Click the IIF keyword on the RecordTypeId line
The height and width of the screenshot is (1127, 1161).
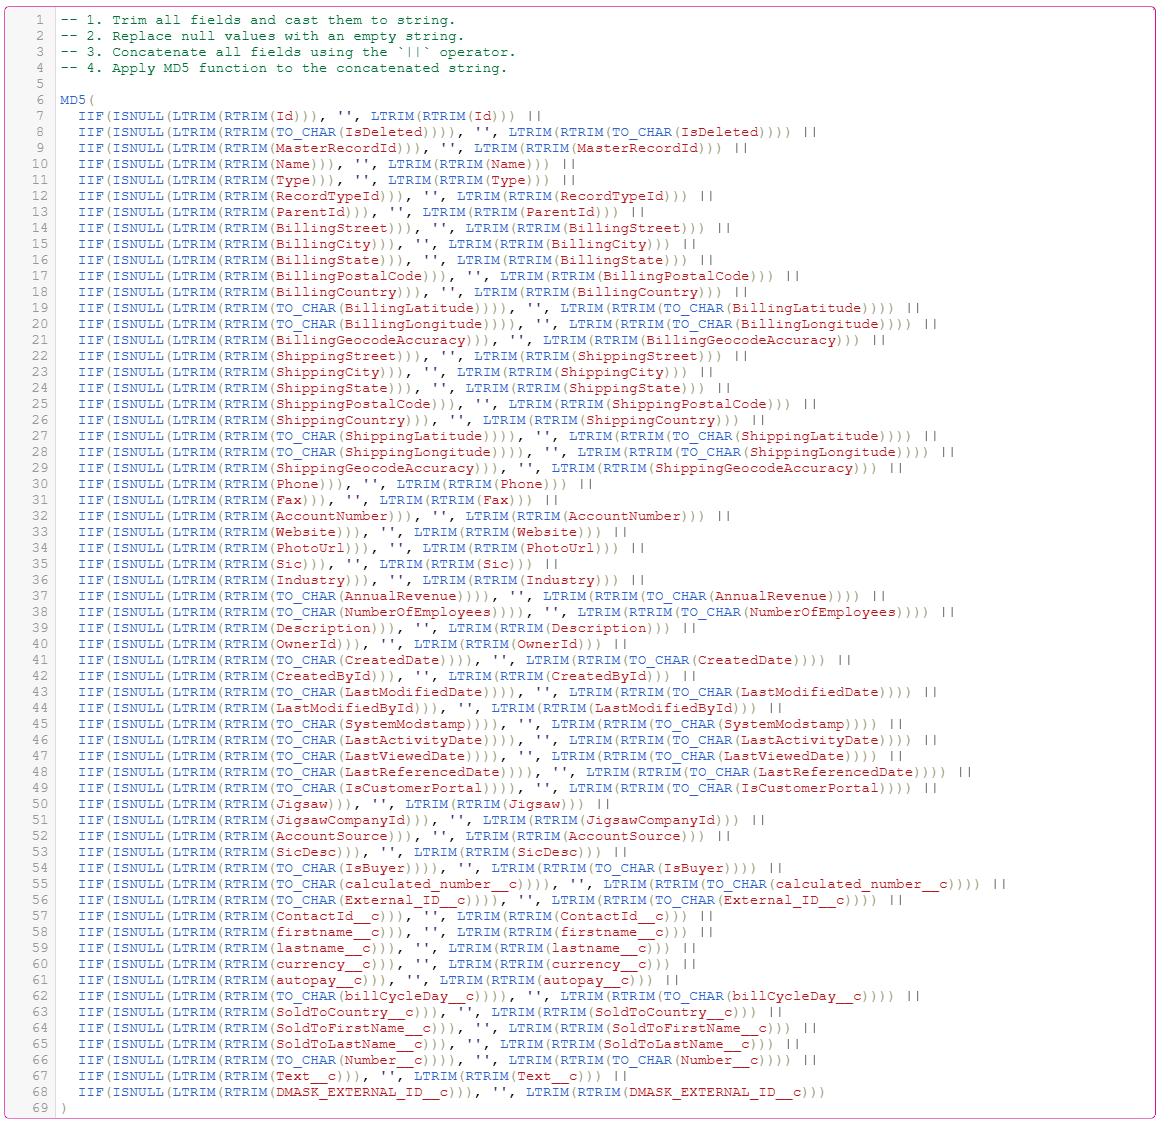pyautogui.click(x=91, y=196)
